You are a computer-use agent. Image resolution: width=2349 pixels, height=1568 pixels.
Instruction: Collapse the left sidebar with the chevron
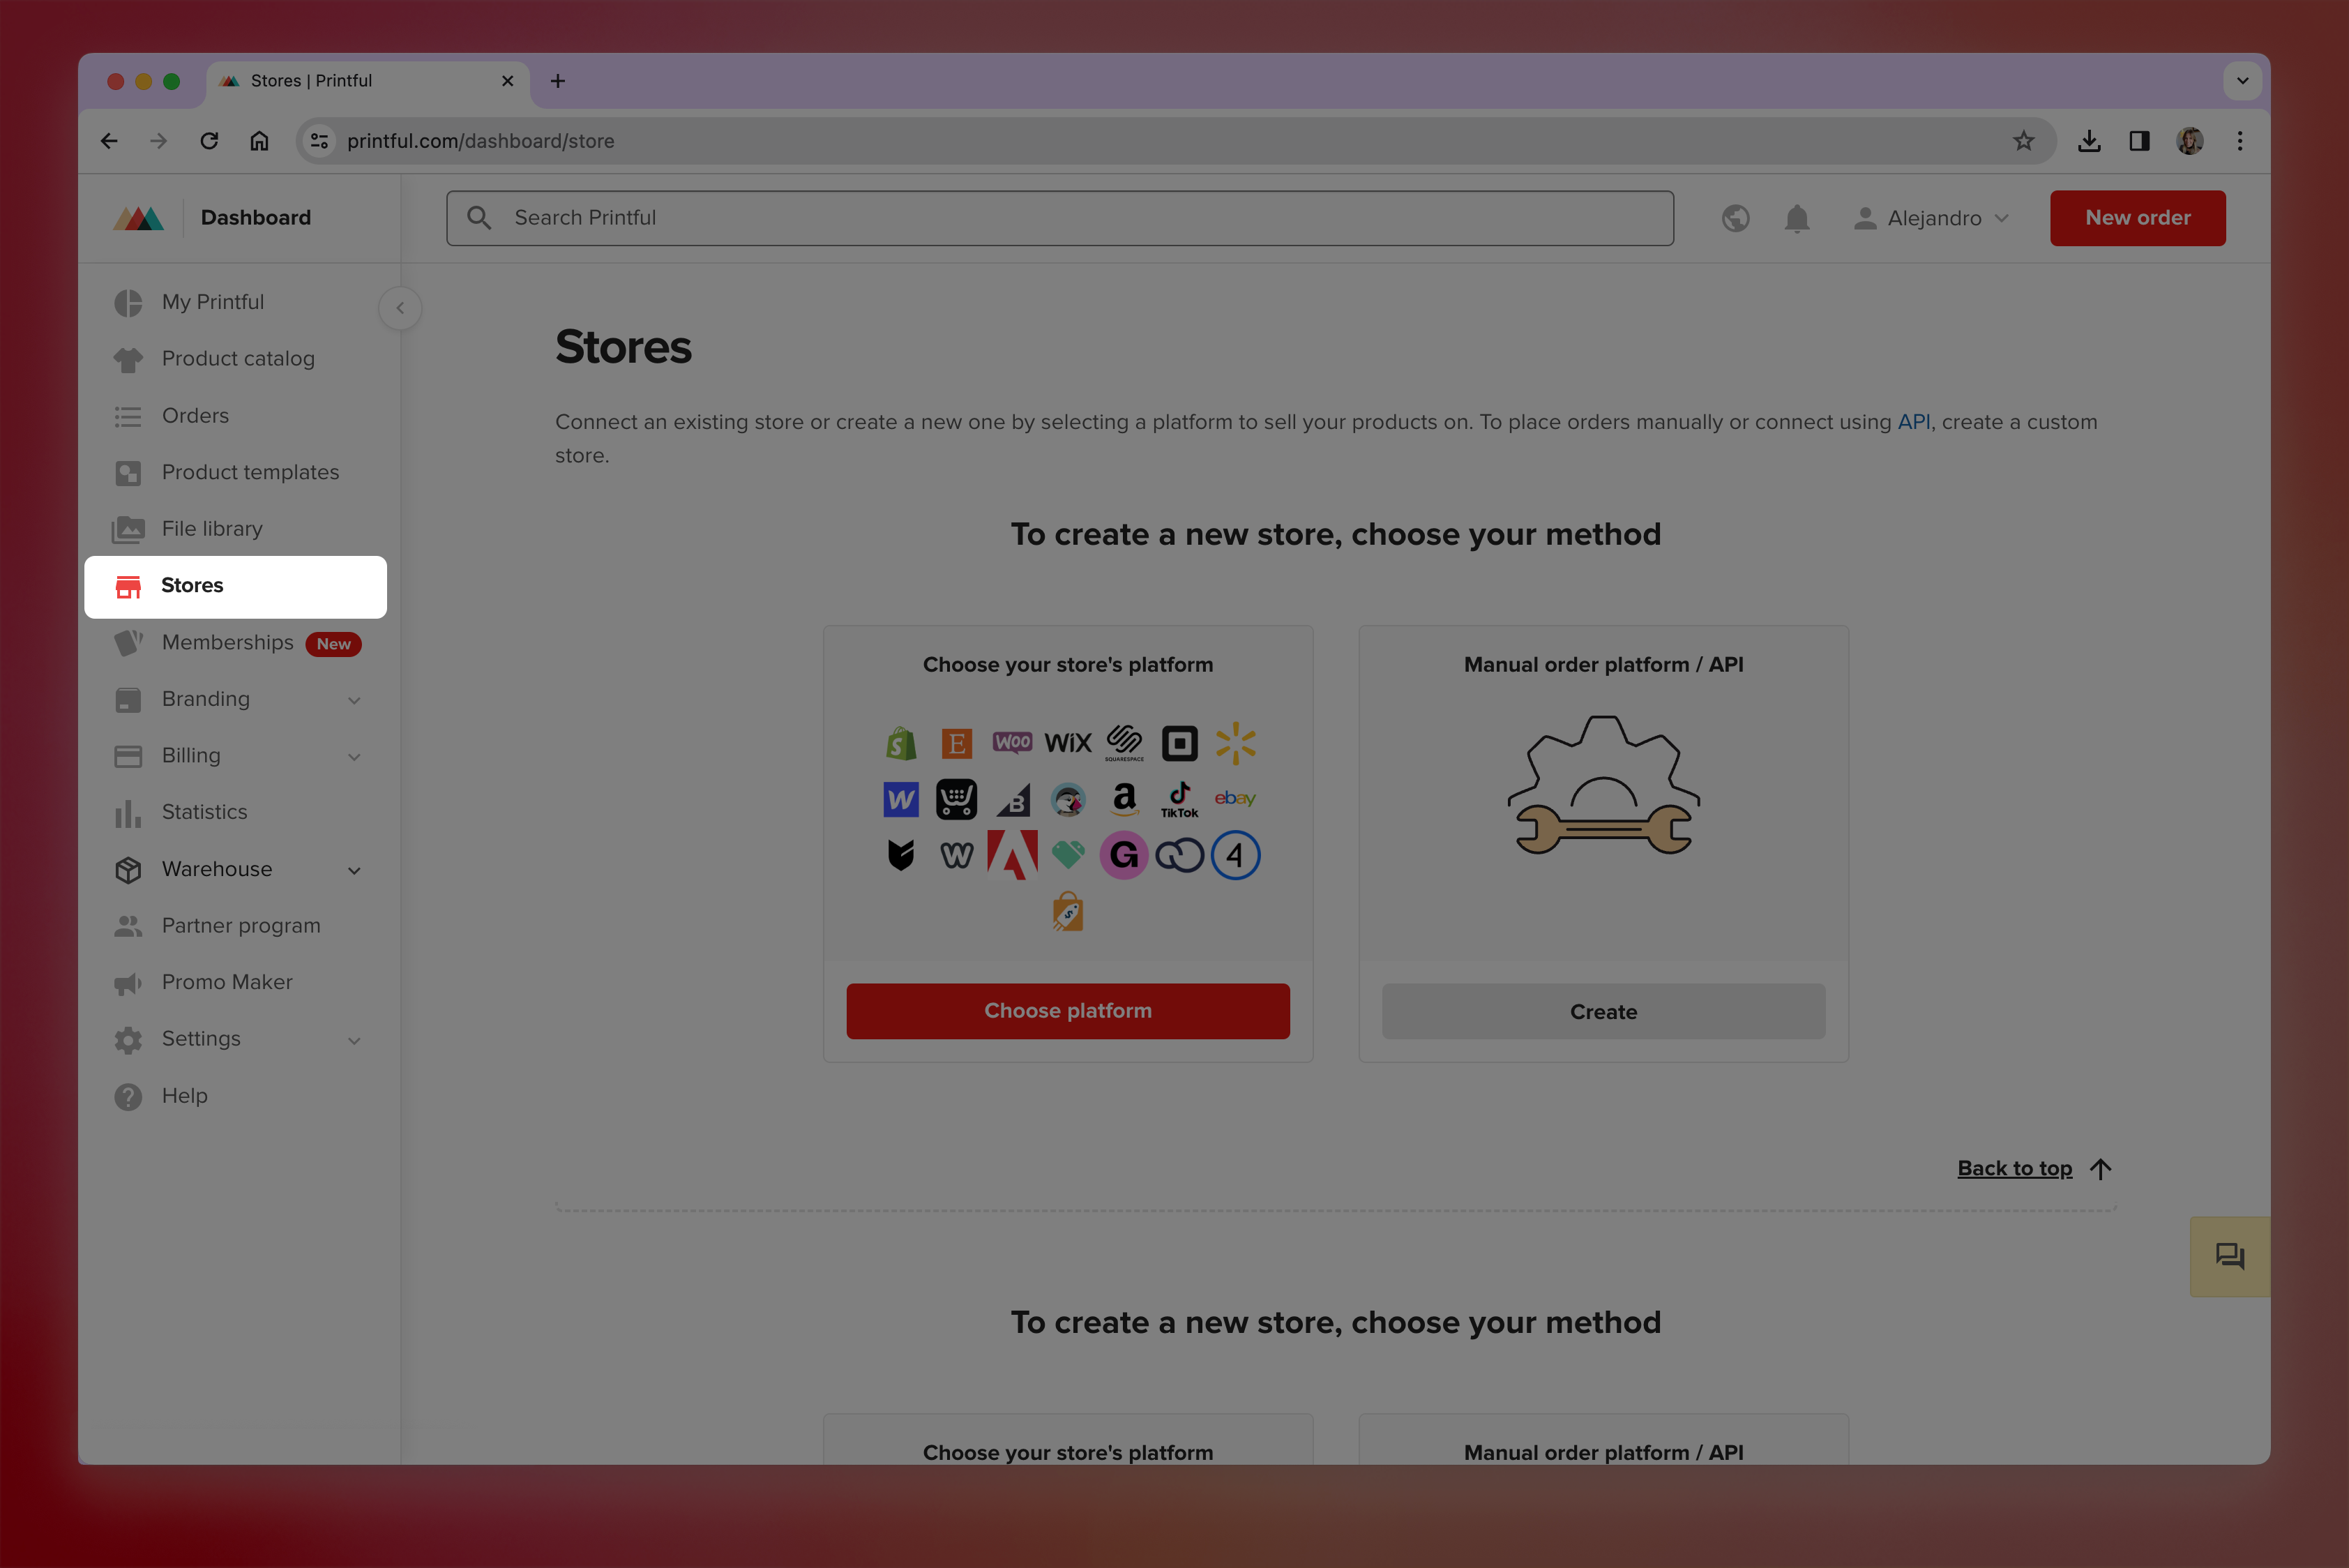pyautogui.click(x=400, y=308)
